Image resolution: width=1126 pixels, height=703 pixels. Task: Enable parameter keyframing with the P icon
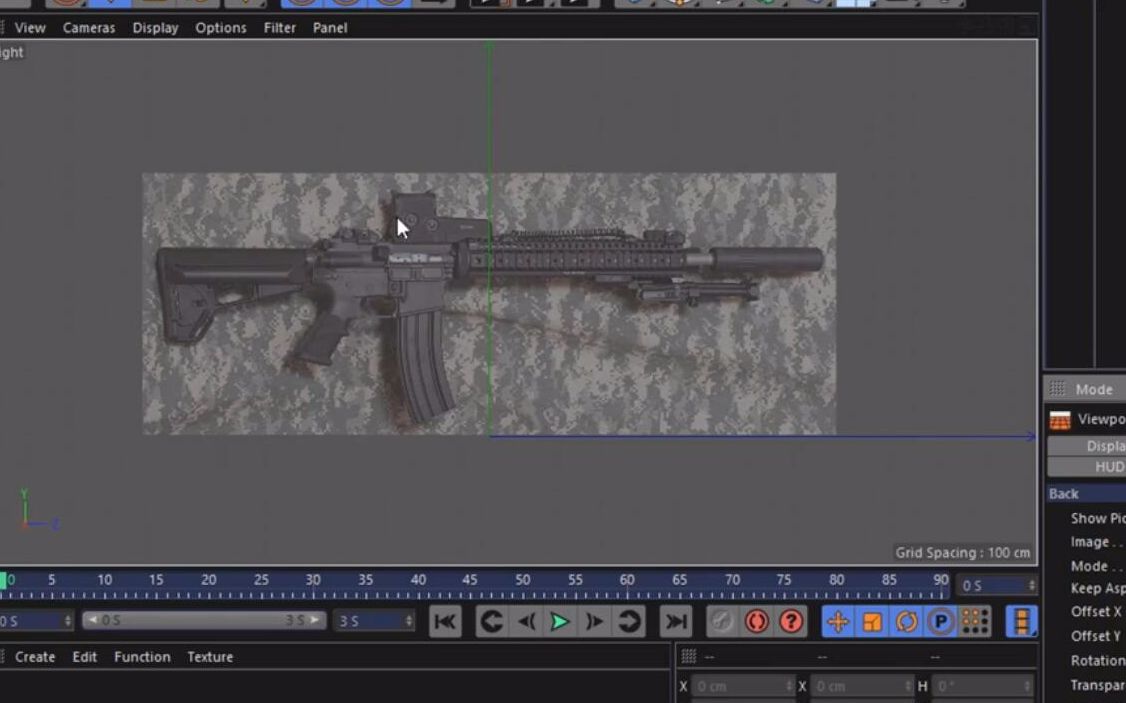[x=938, y=622]
